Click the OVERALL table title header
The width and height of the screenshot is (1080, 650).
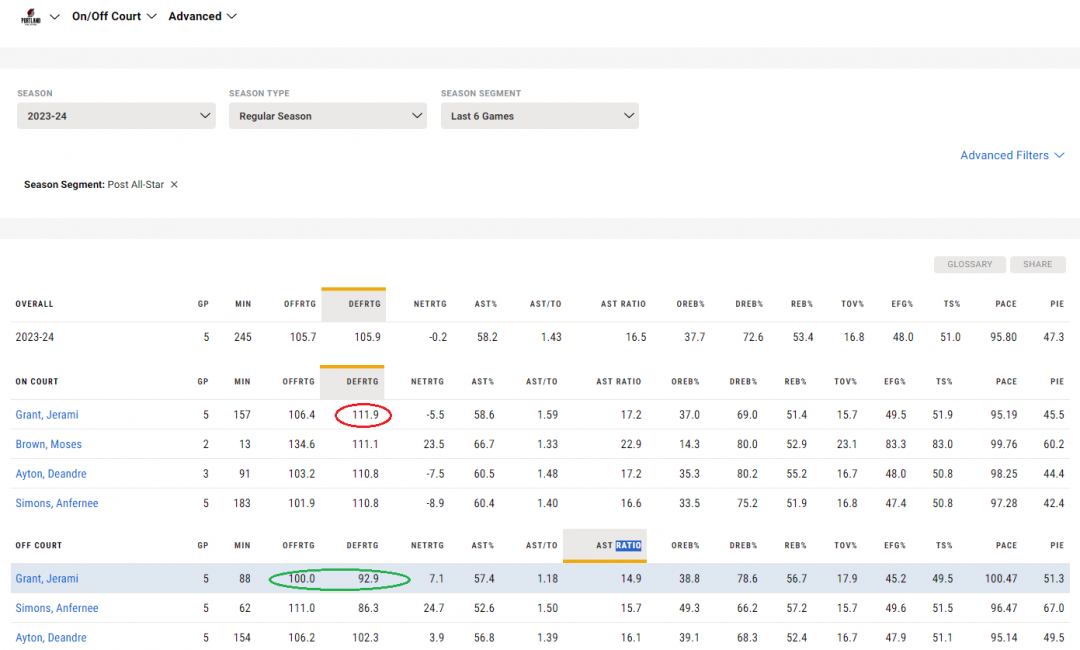(x=34, y=304)
